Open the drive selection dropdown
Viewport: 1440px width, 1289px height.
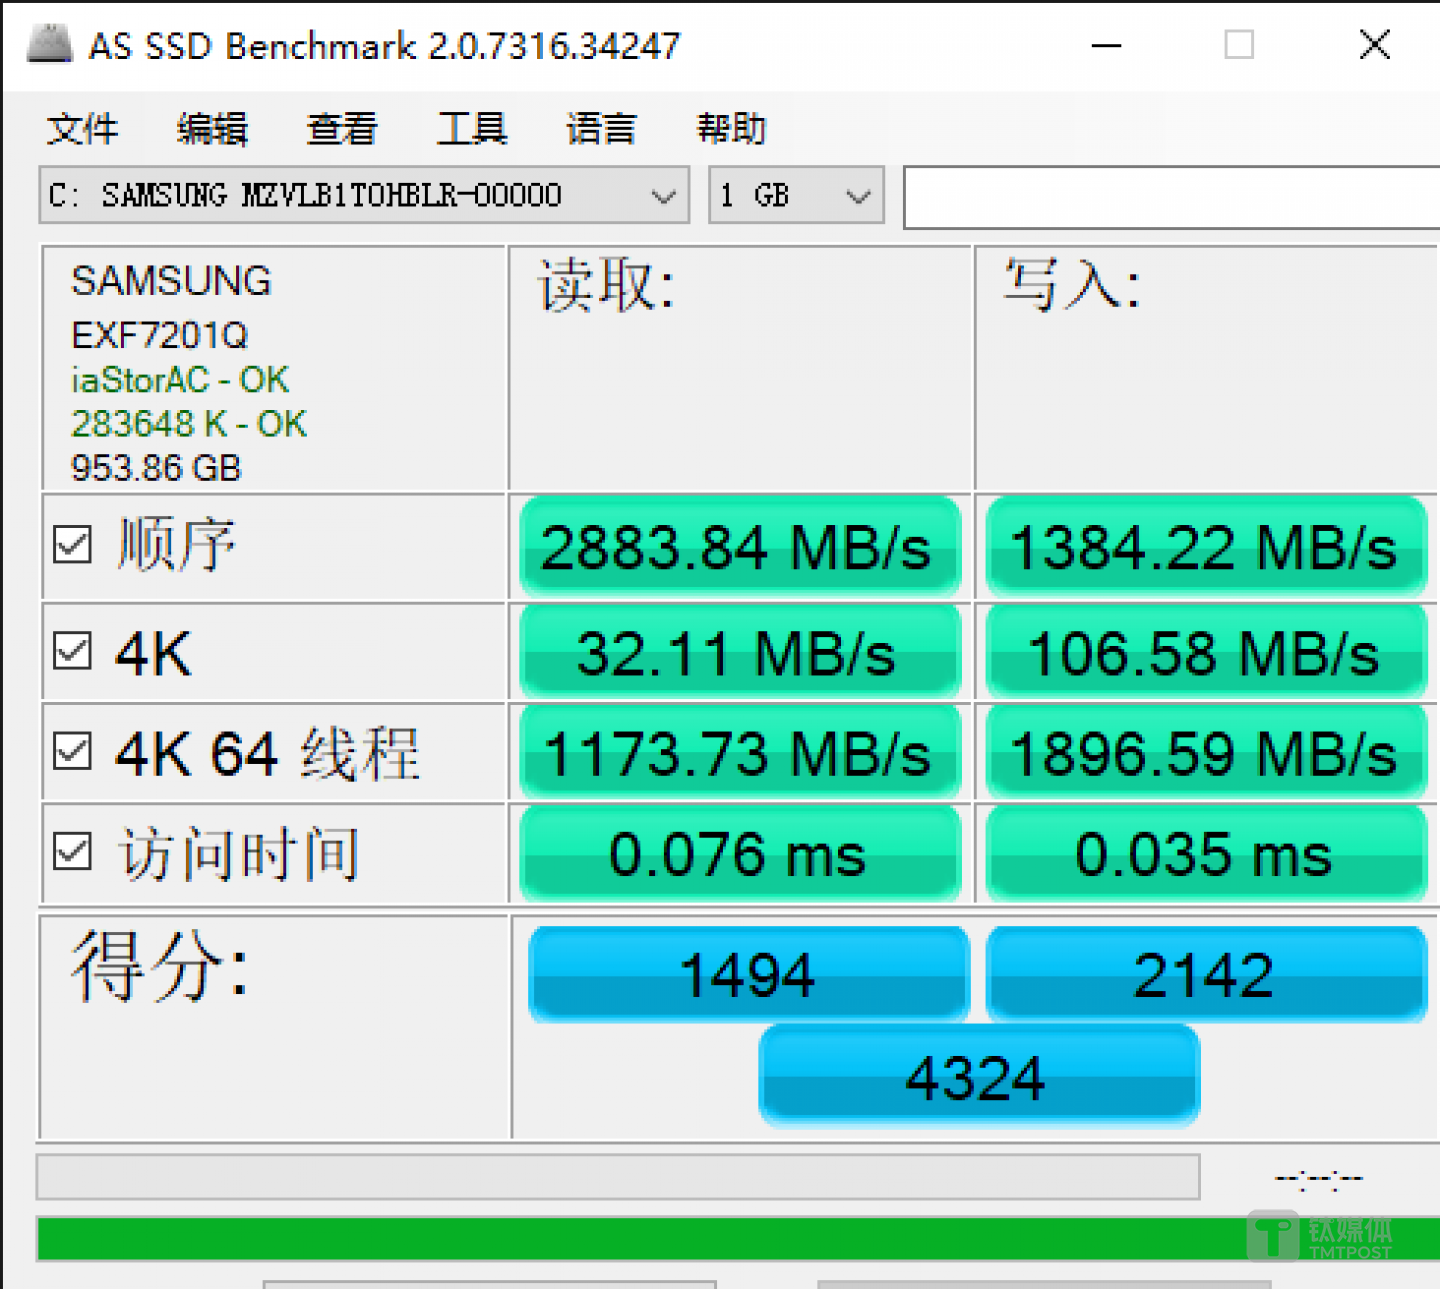pyautogui.click(x=663, y=195)
